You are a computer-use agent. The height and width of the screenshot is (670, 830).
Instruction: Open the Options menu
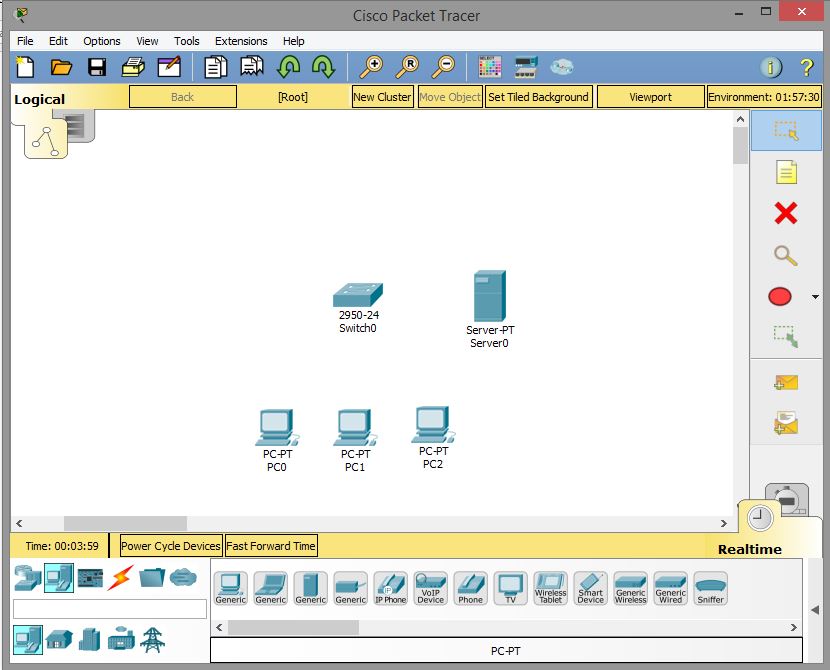click(x=102, y=41)
